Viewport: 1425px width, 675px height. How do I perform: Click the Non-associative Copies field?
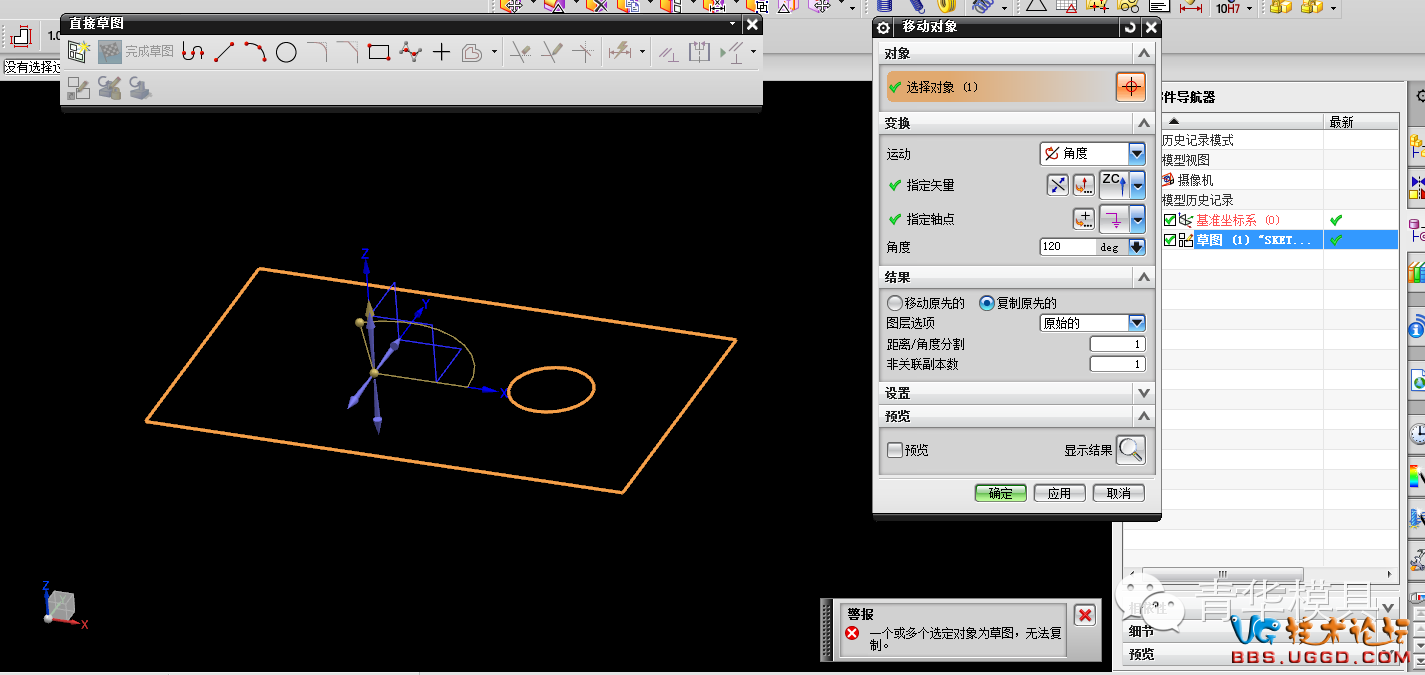[1117, 364]
